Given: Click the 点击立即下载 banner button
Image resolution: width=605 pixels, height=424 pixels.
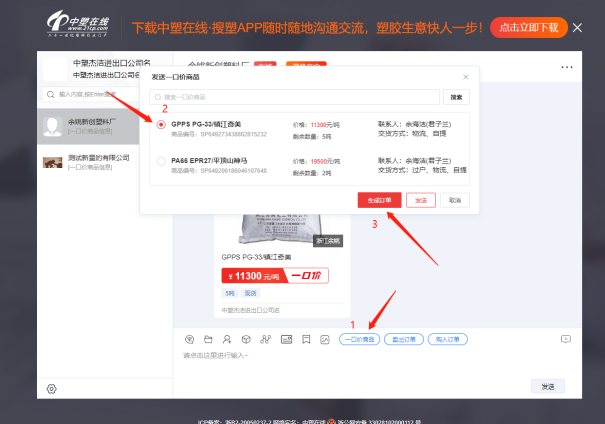Looking at the screenshot, I should tap(529, 28).
